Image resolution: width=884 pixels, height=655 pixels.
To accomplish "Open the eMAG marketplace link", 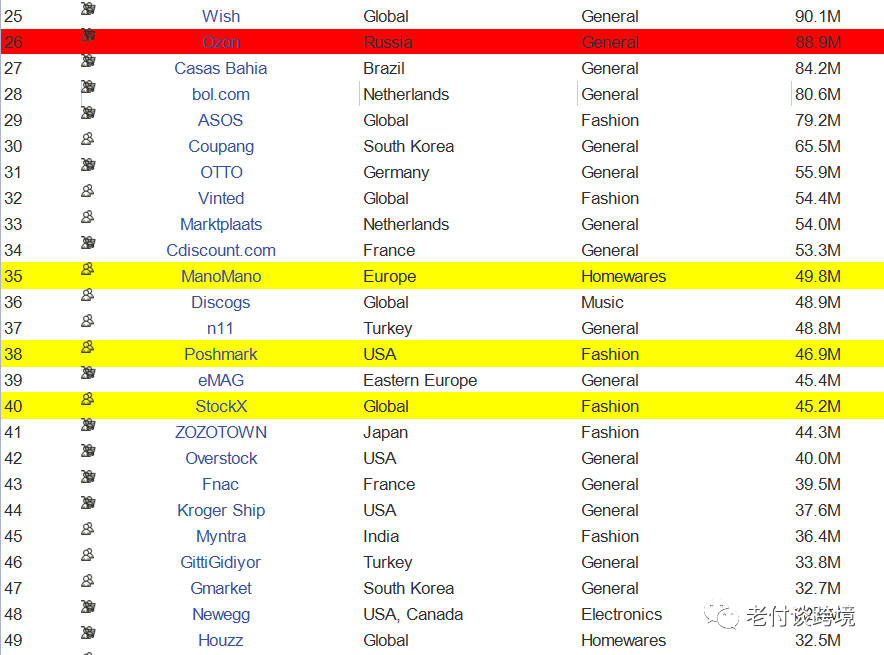I will click(x=221, y=381).
